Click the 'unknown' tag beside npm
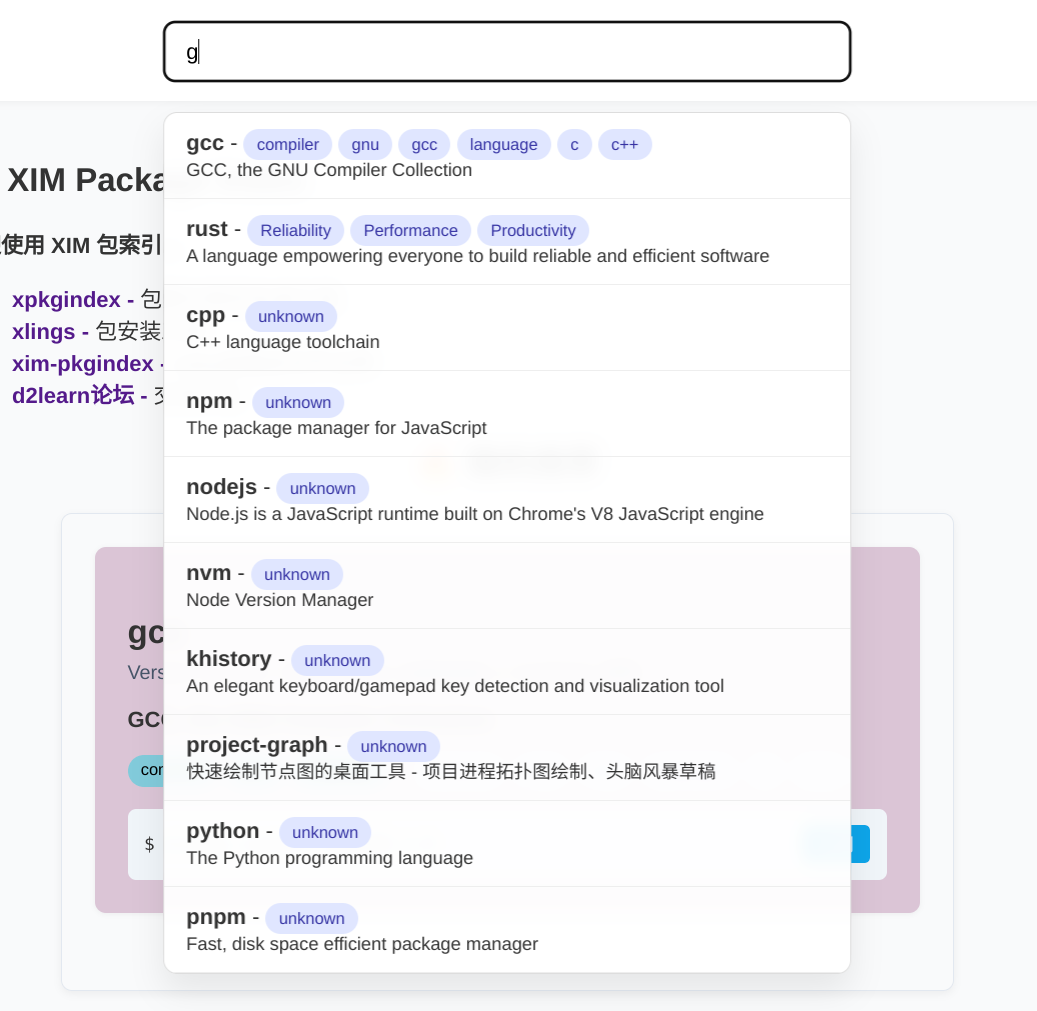The image size is (1037, 1011). pyautogui.click(x=298, y=402)
